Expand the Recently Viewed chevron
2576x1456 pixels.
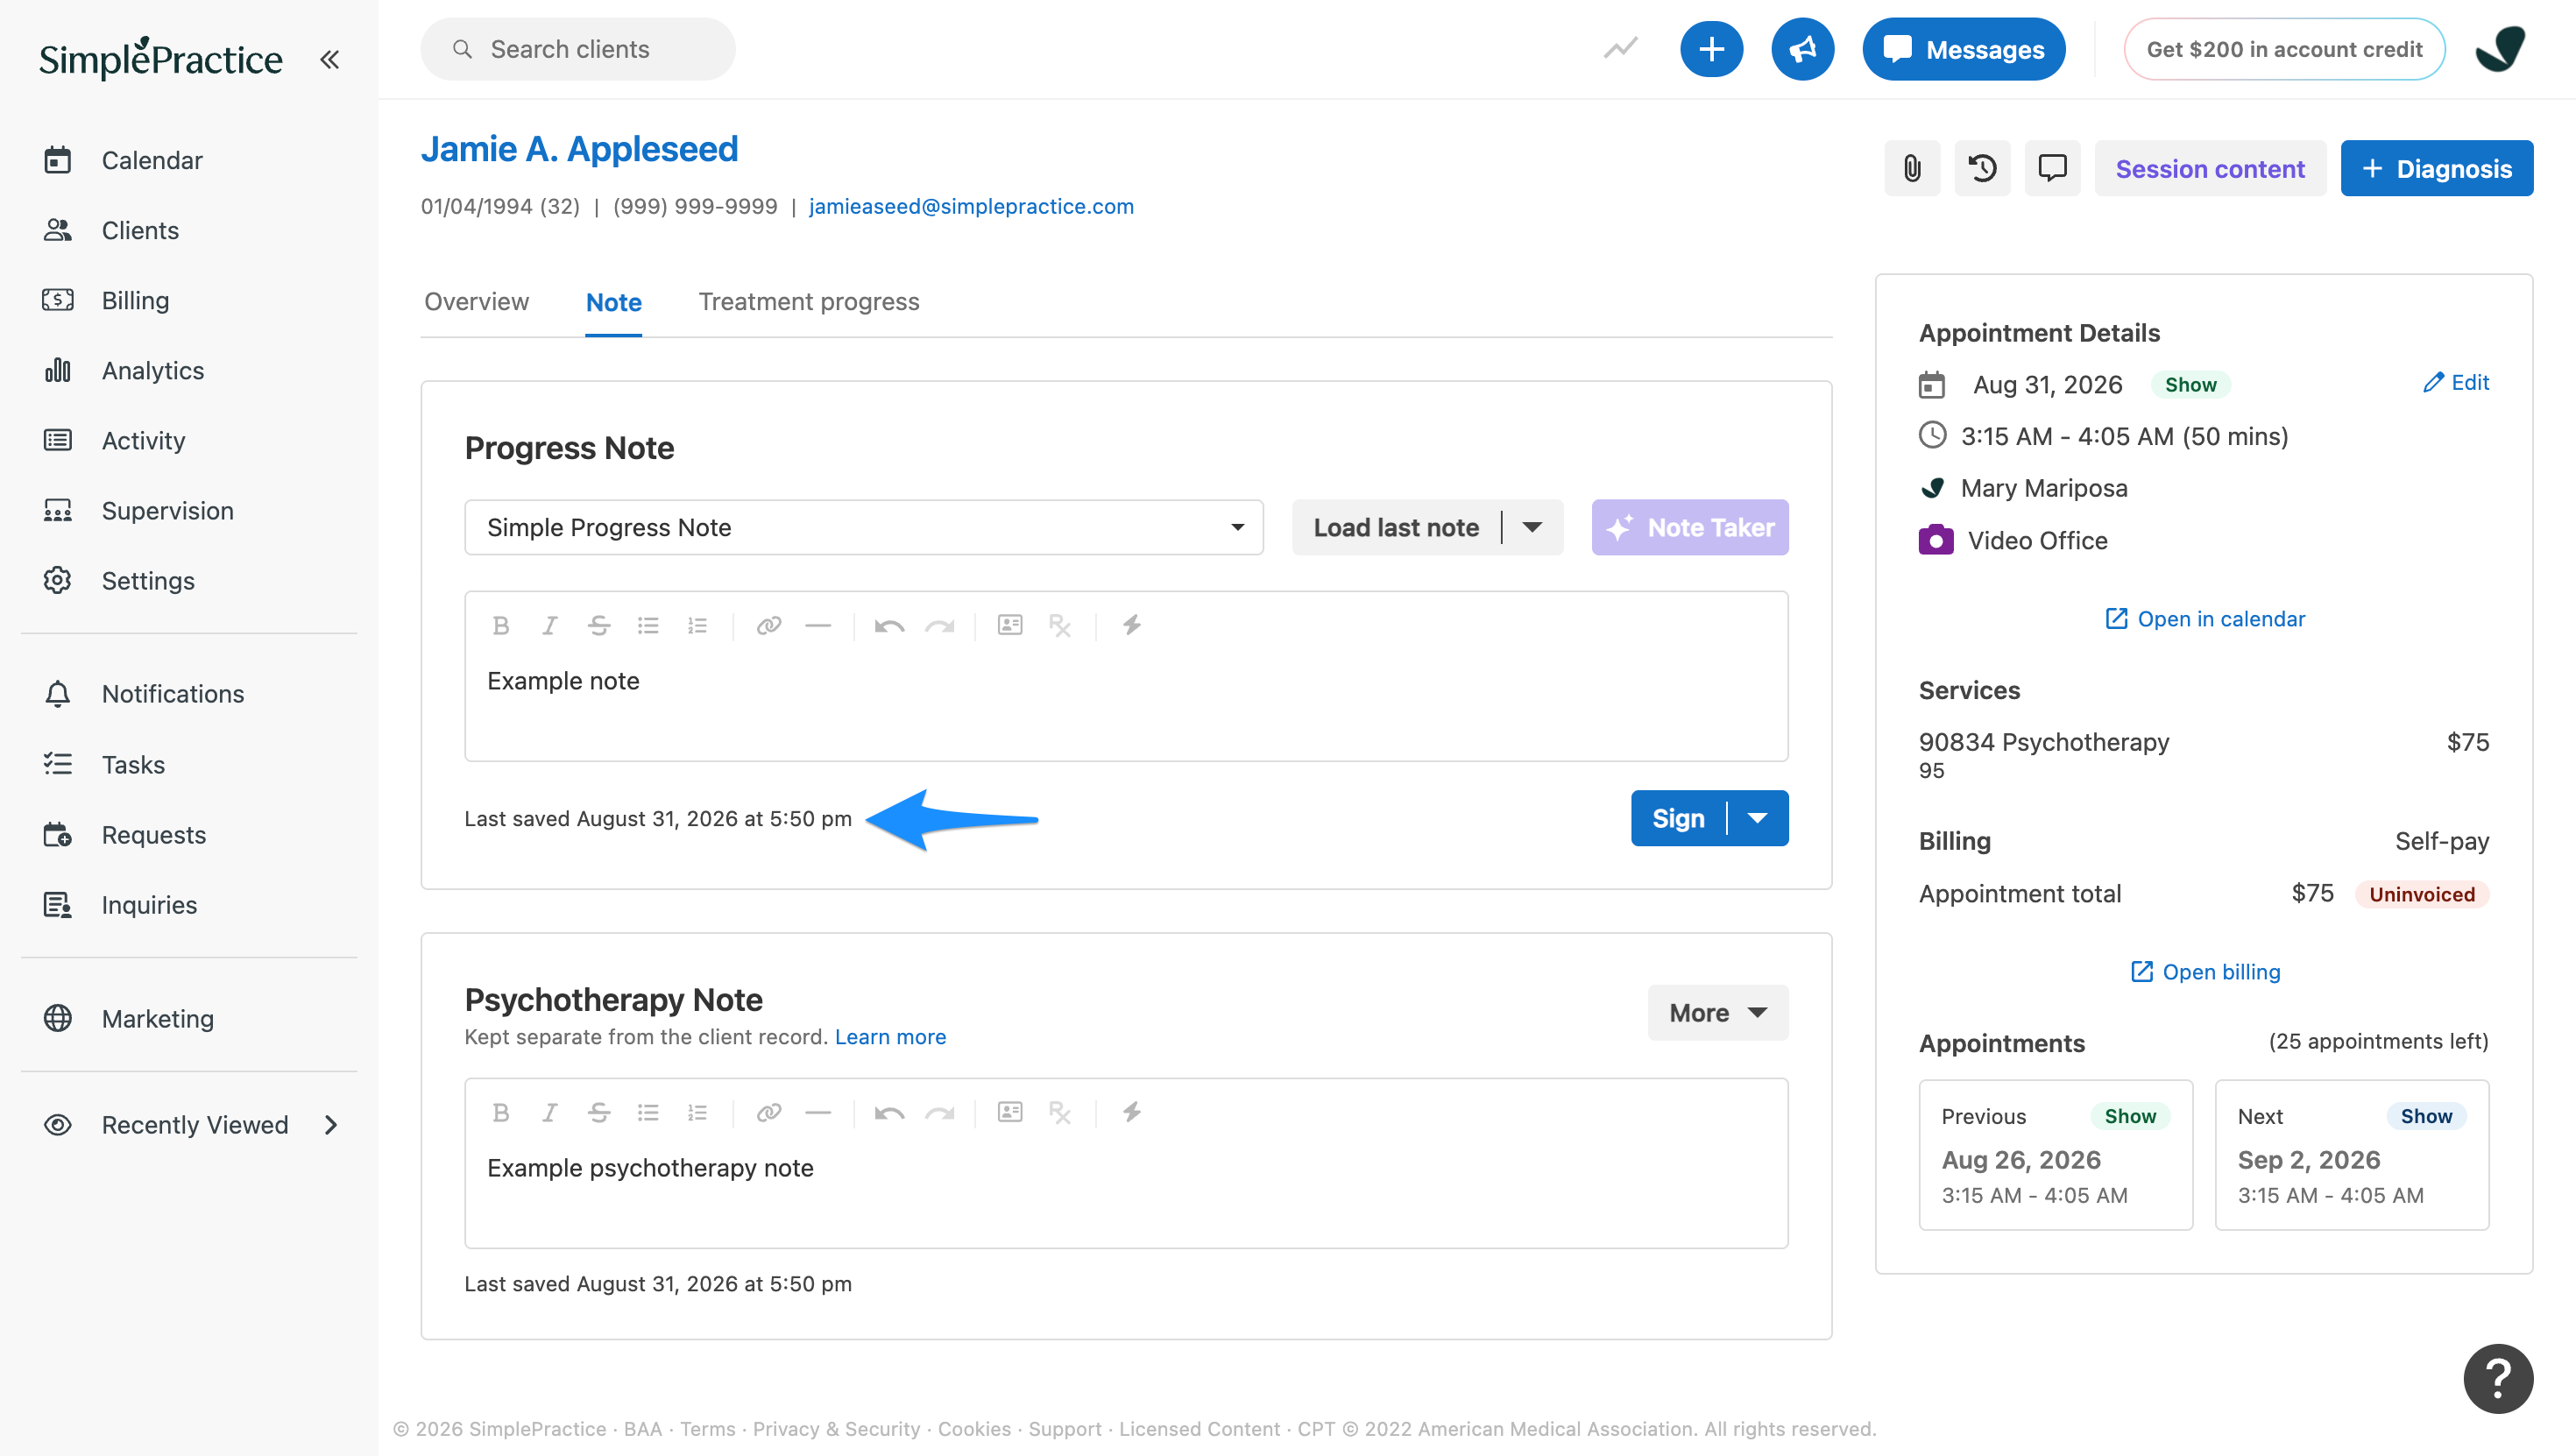pyautogui.click(x=331, y=1125)
